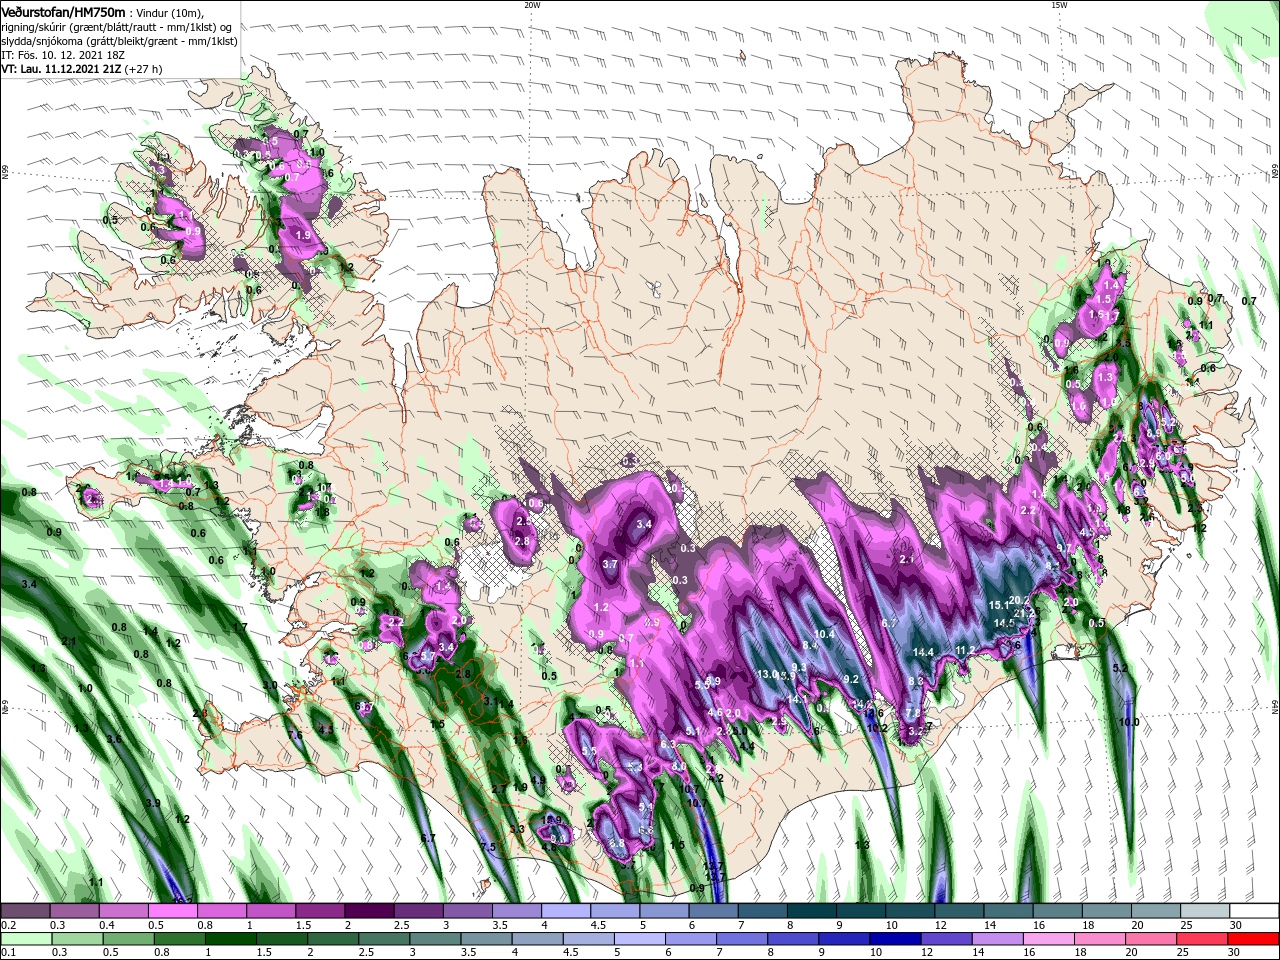Click the 10.4 value in the southern highlands
The width and height of the screenshot is (1280, 960).
[825, 634]
